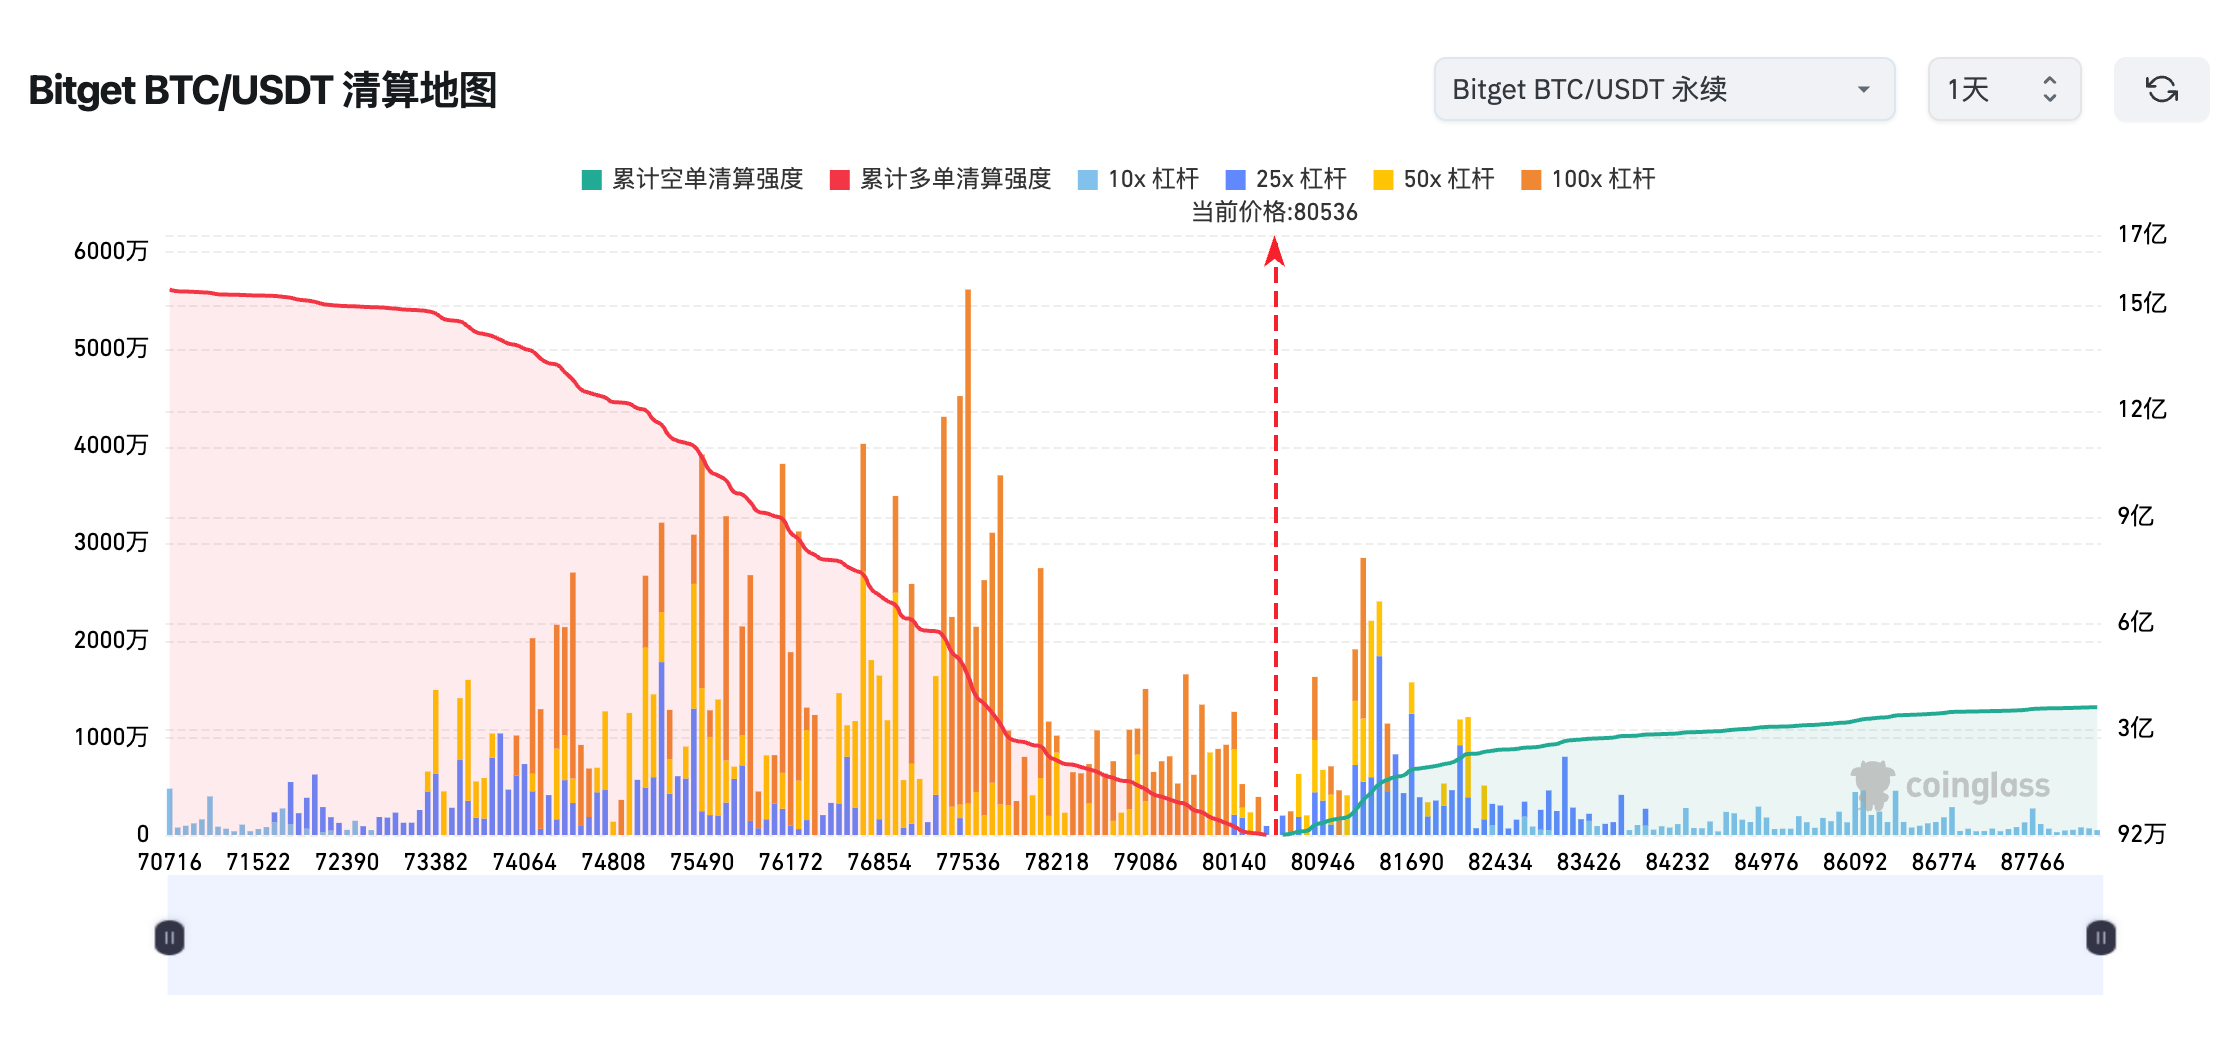This screenshot has width=2234, height=1054.
Task: Click the red current price arrow marker
Action: (1274, 251)
